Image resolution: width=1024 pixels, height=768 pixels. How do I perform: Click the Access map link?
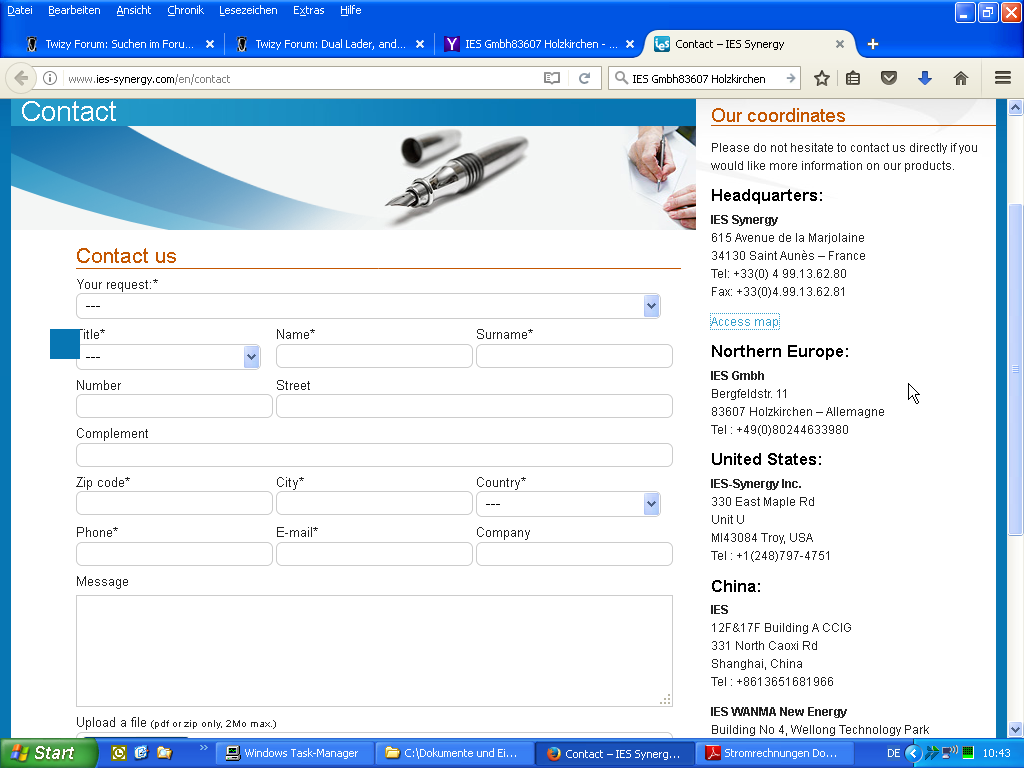(x=744, y=322)
